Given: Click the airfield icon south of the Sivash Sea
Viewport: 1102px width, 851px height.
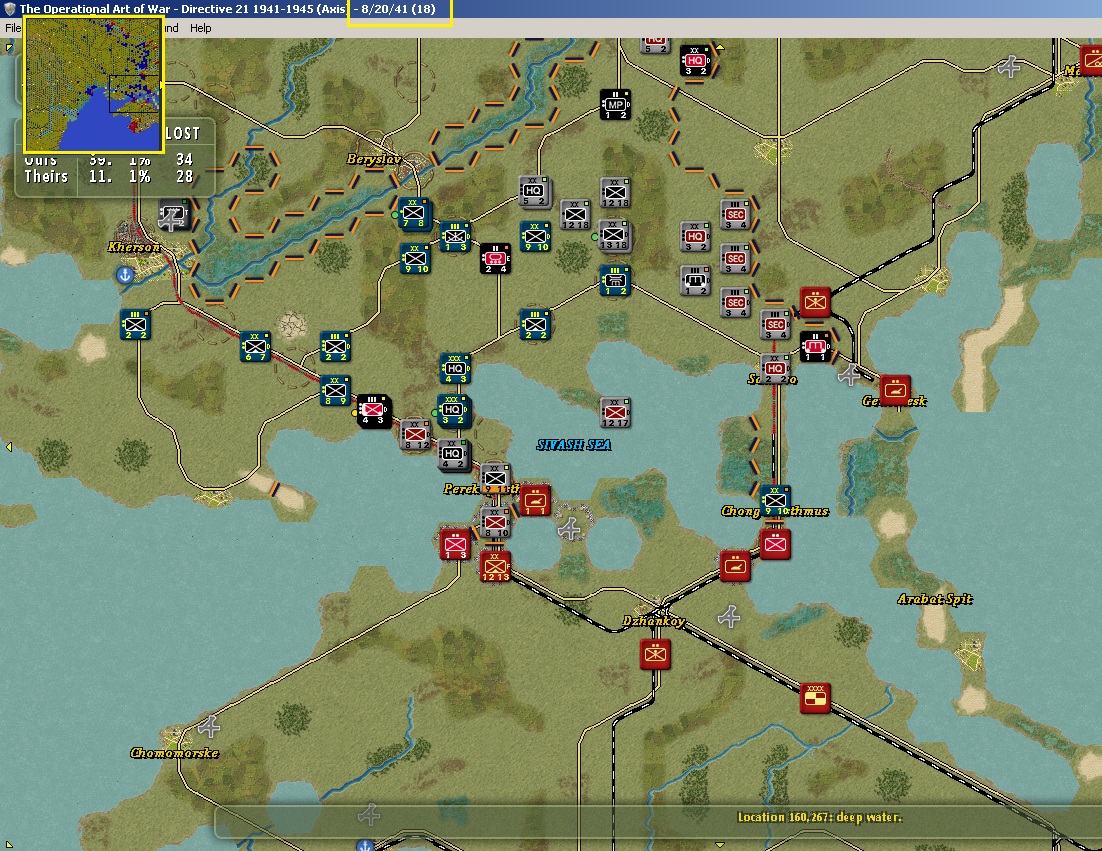Looking at the screenshot, I should pos(570,528).
